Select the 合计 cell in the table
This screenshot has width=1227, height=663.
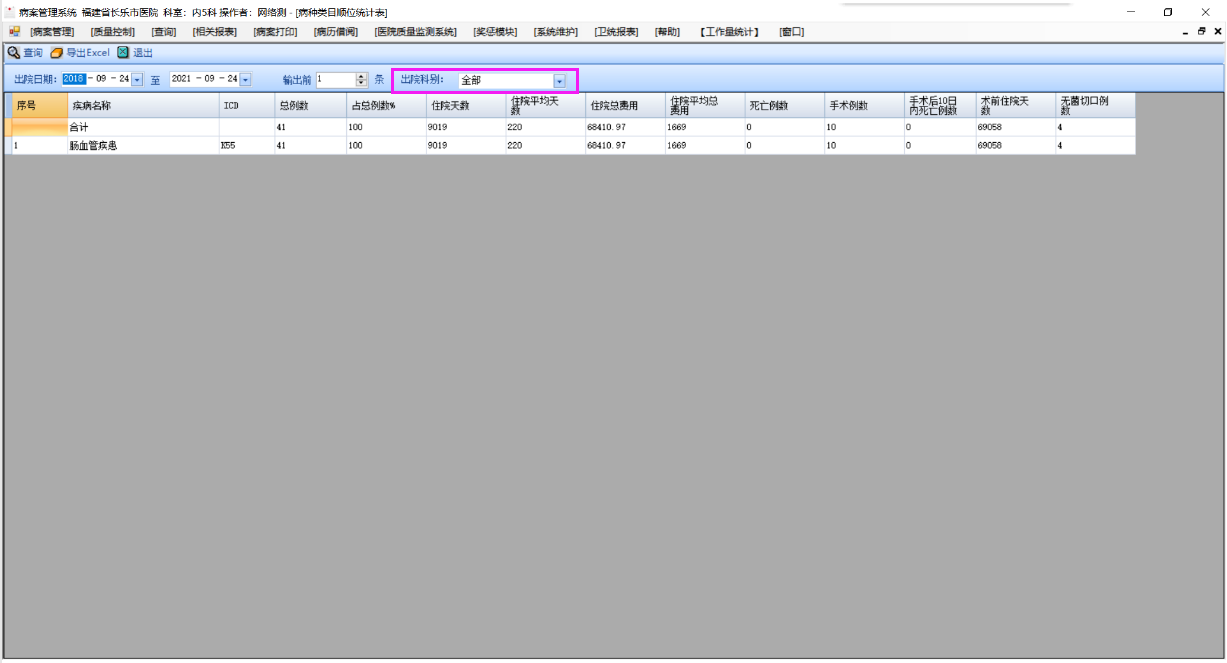tap(144, 127)
